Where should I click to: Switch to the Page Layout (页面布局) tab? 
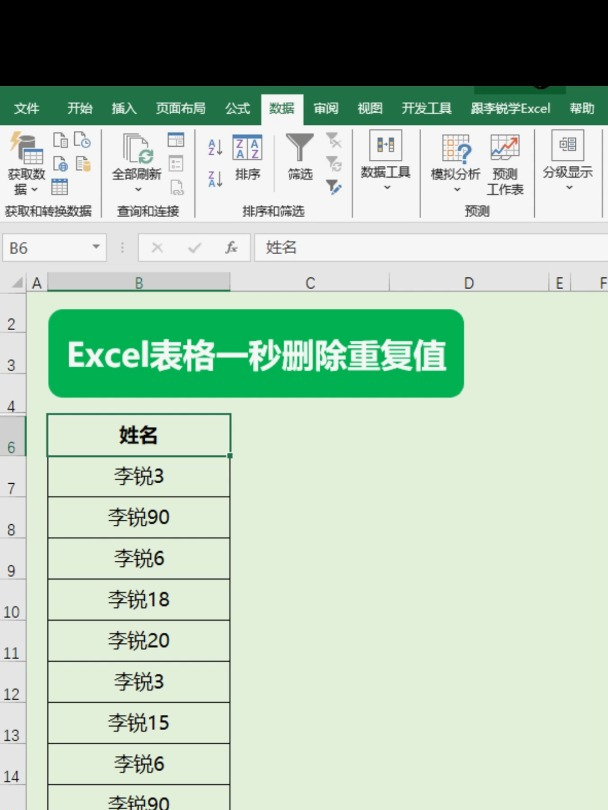[180, 108]
